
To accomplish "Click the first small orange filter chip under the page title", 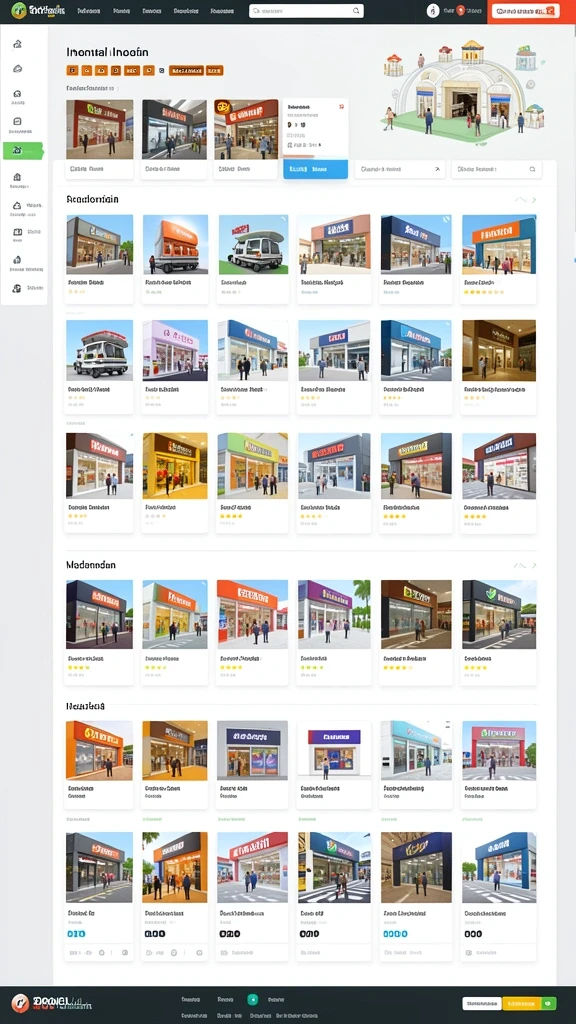I will point(72,71).
